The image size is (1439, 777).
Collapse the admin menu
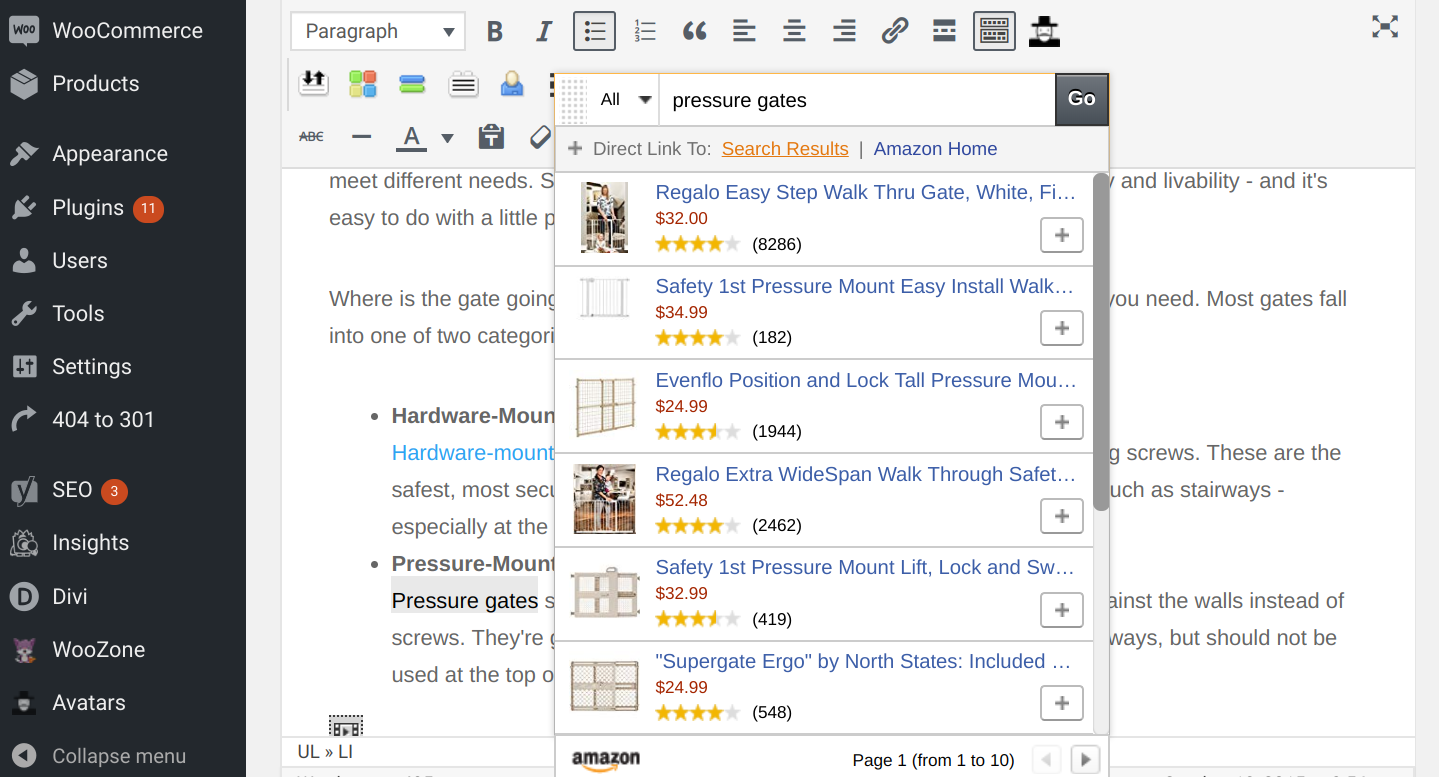pyautogui.click(x=123, y=756)
